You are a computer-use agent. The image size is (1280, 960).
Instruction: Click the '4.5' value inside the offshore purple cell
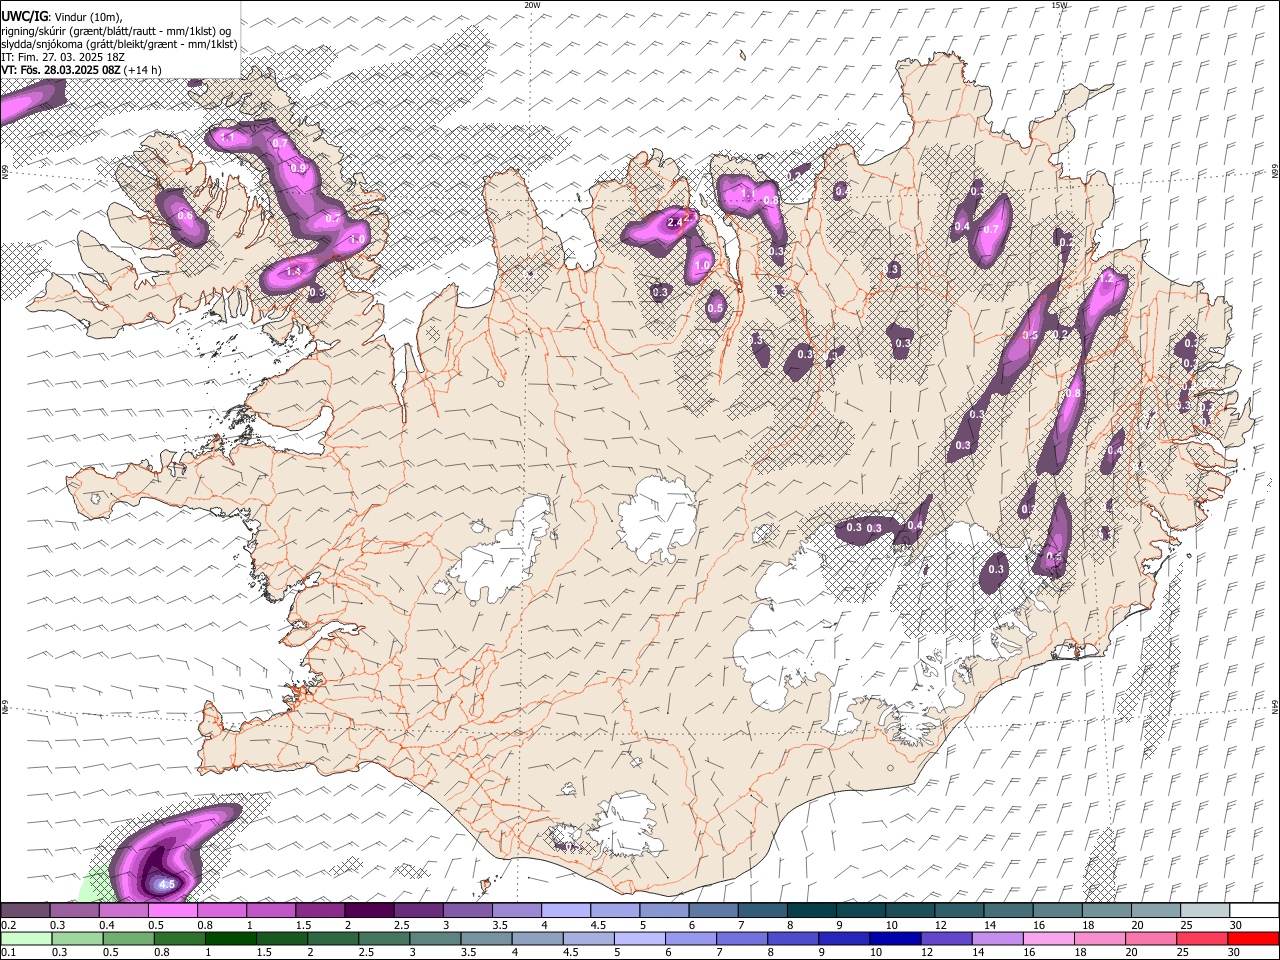(167, 884)
